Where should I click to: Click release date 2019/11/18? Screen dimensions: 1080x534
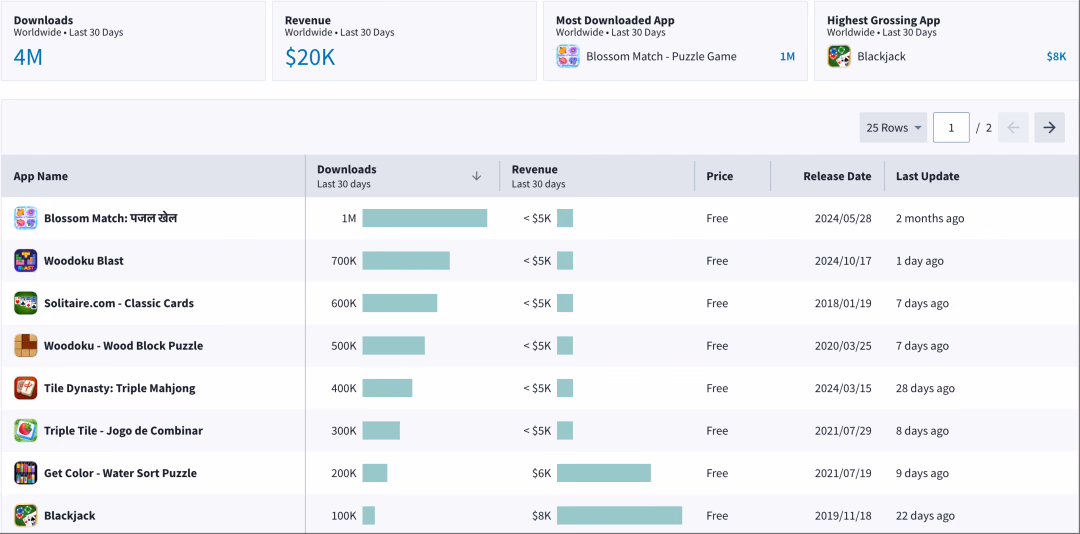(x=843, y=515)
